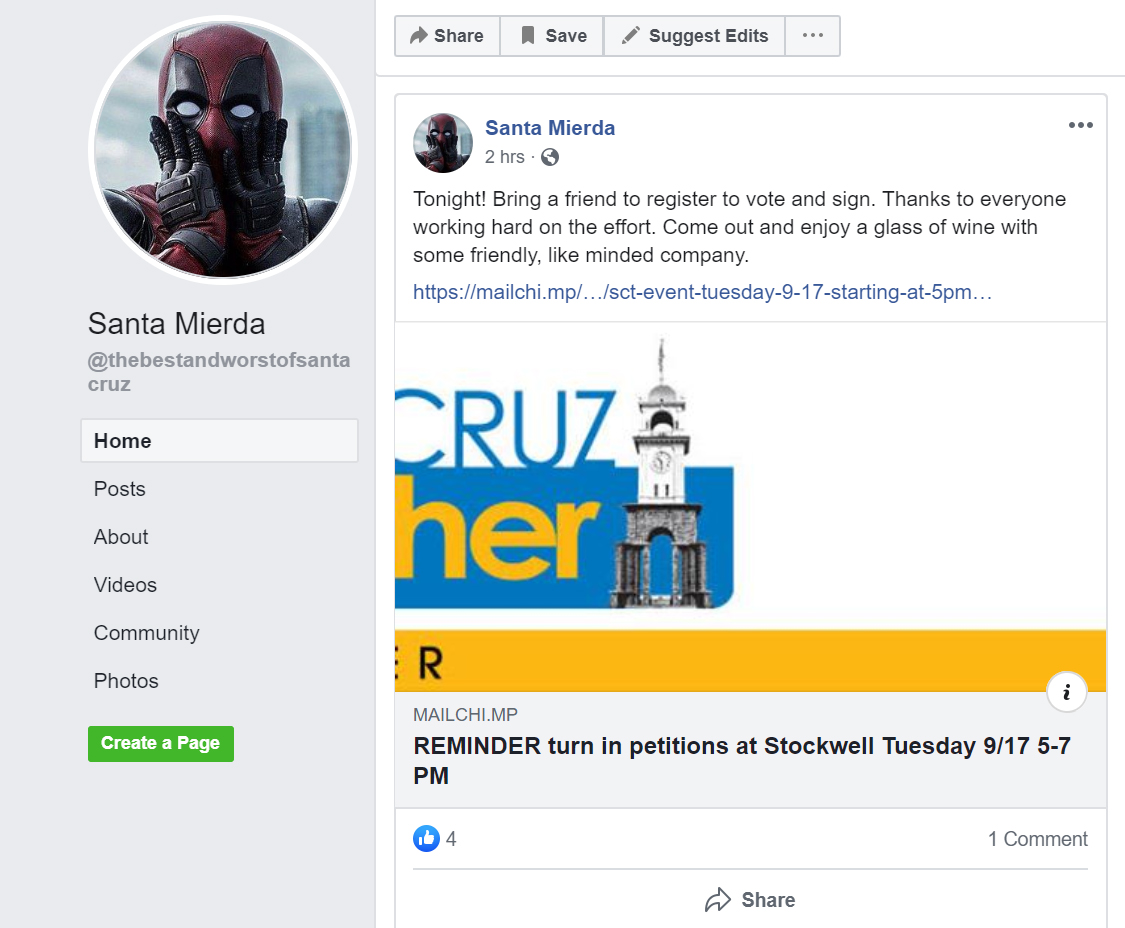1125x928 pixels.
Task: Click the Share arrow button at top
Action: tap(447, 36)
